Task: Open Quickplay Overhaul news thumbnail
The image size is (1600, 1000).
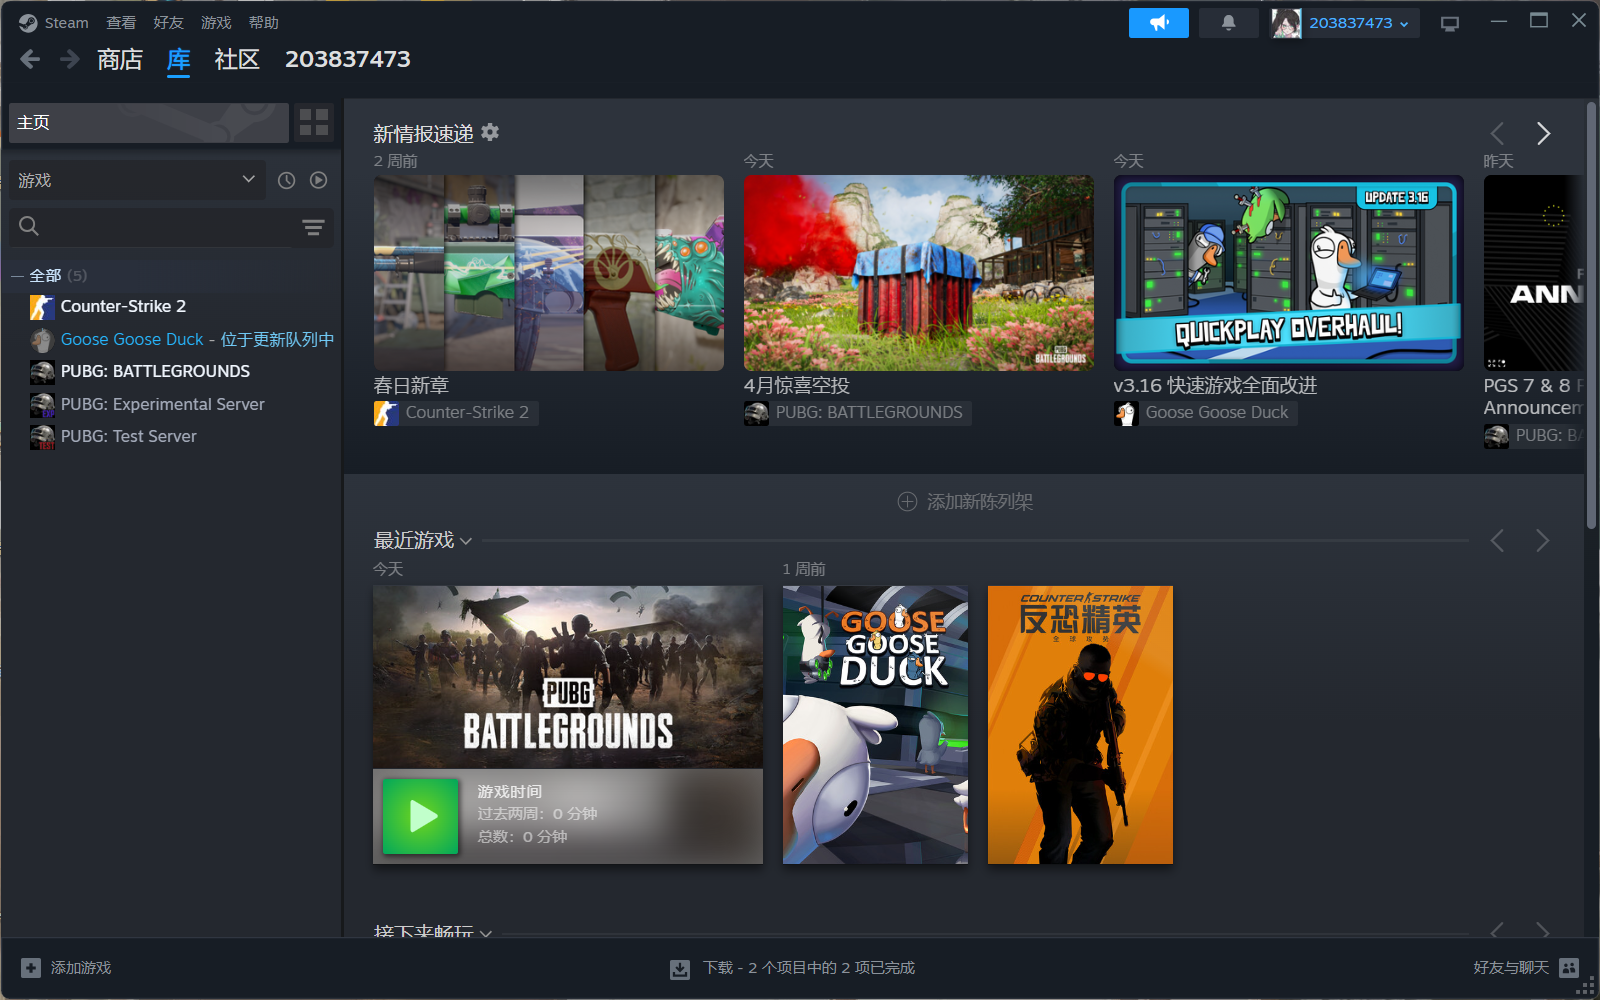Action: coord(1289,273)
